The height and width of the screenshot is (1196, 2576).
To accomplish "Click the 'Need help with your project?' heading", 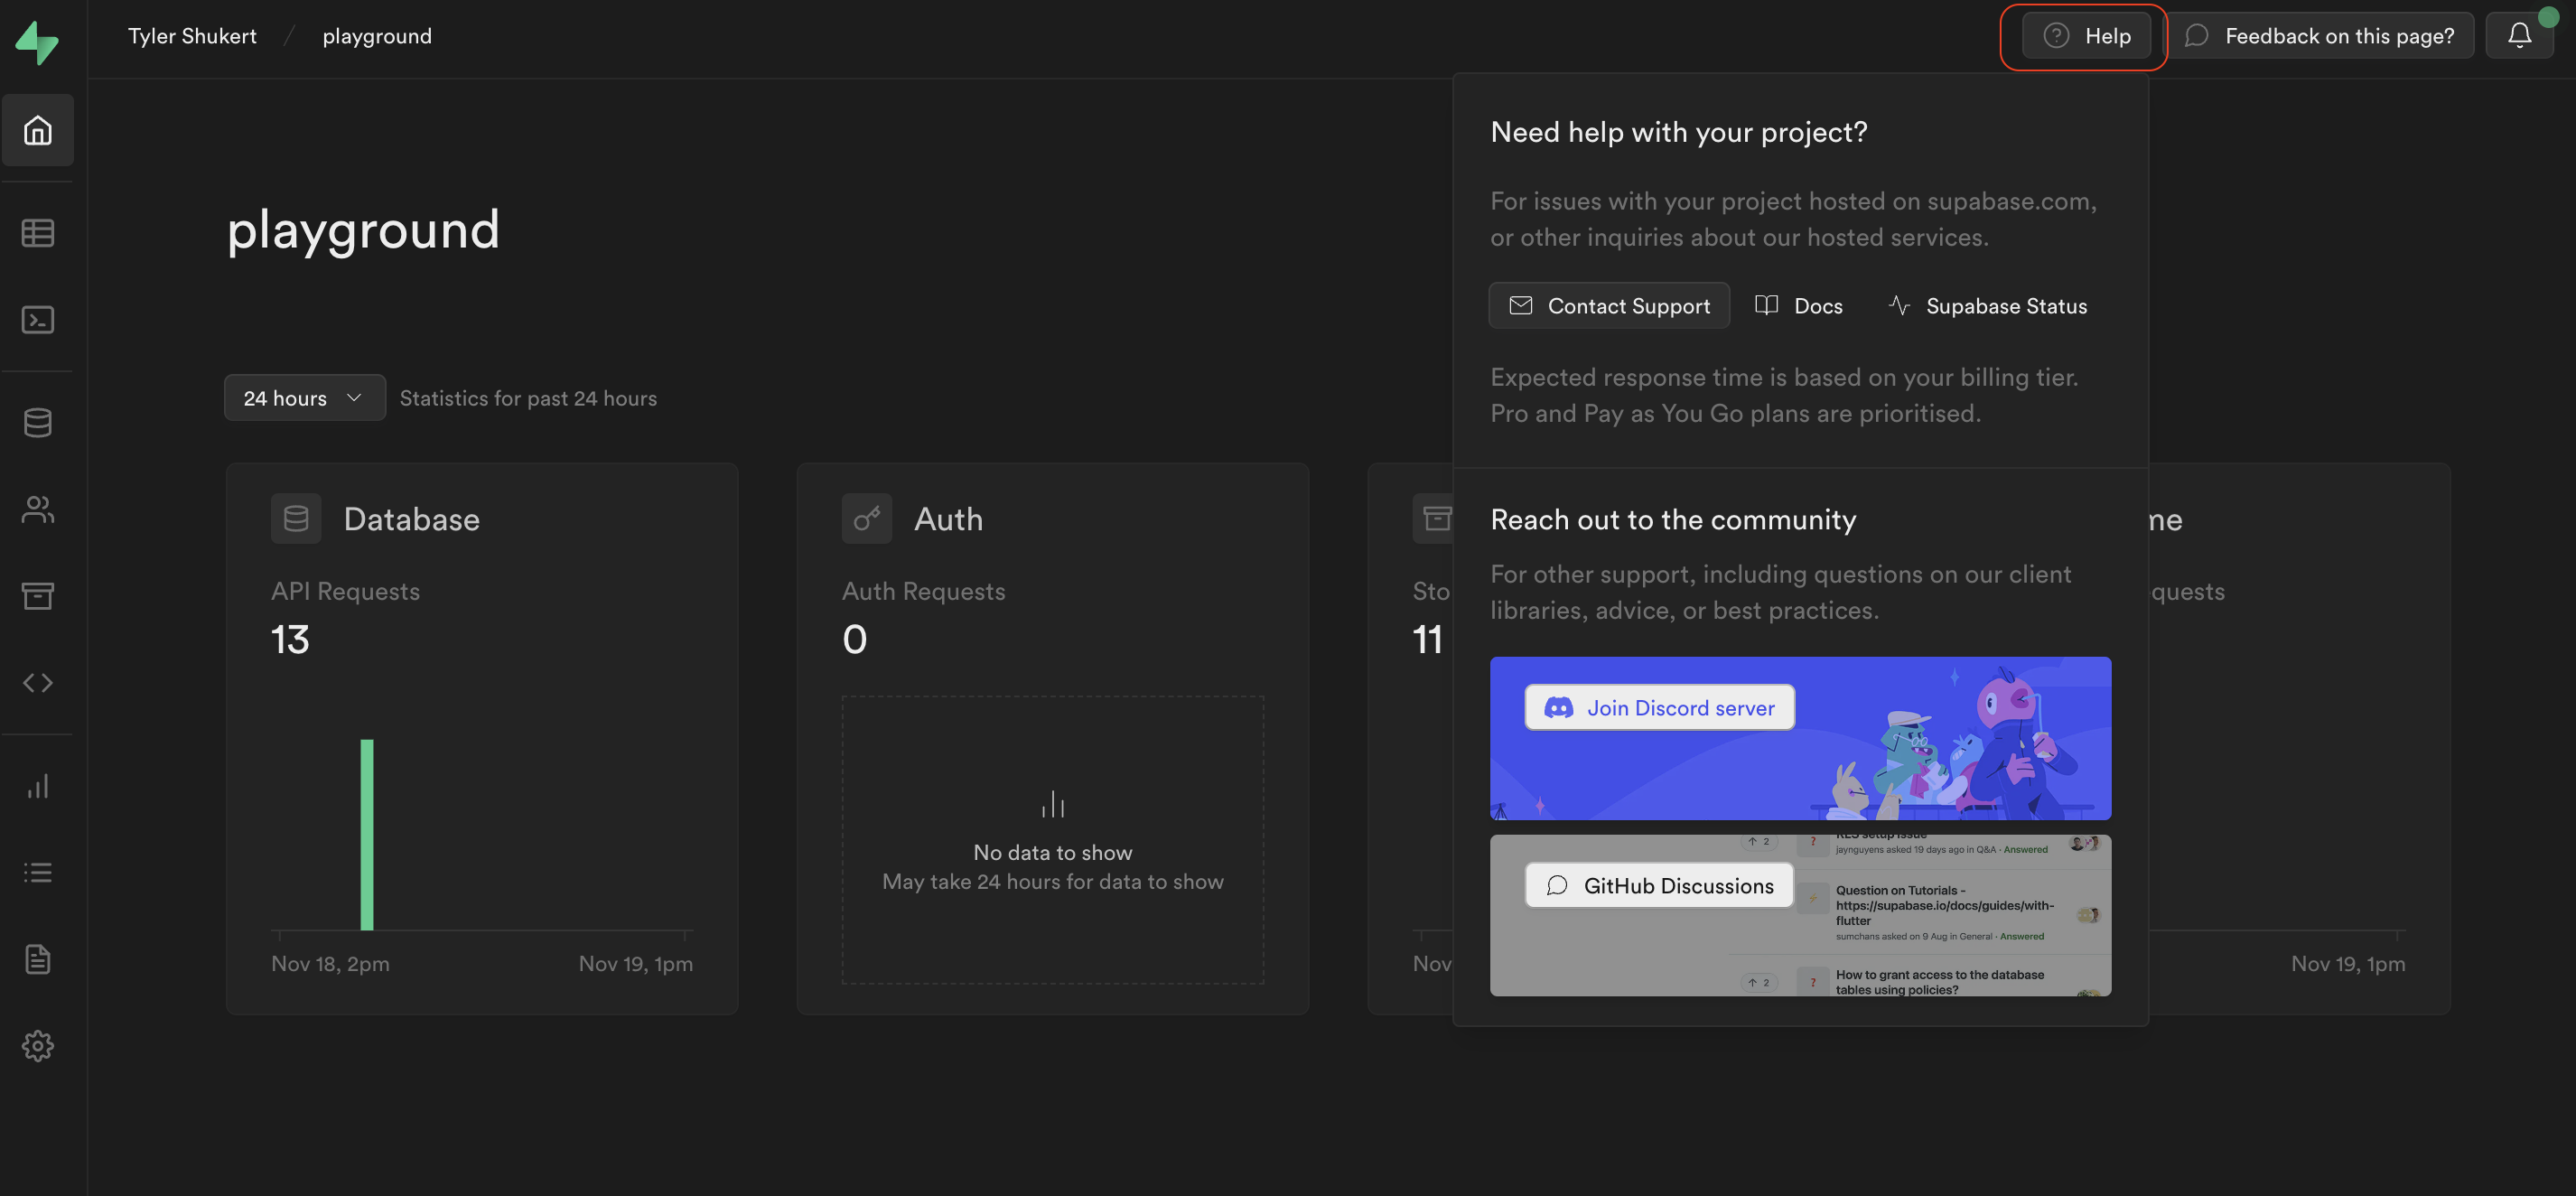I will (1679, 132).
